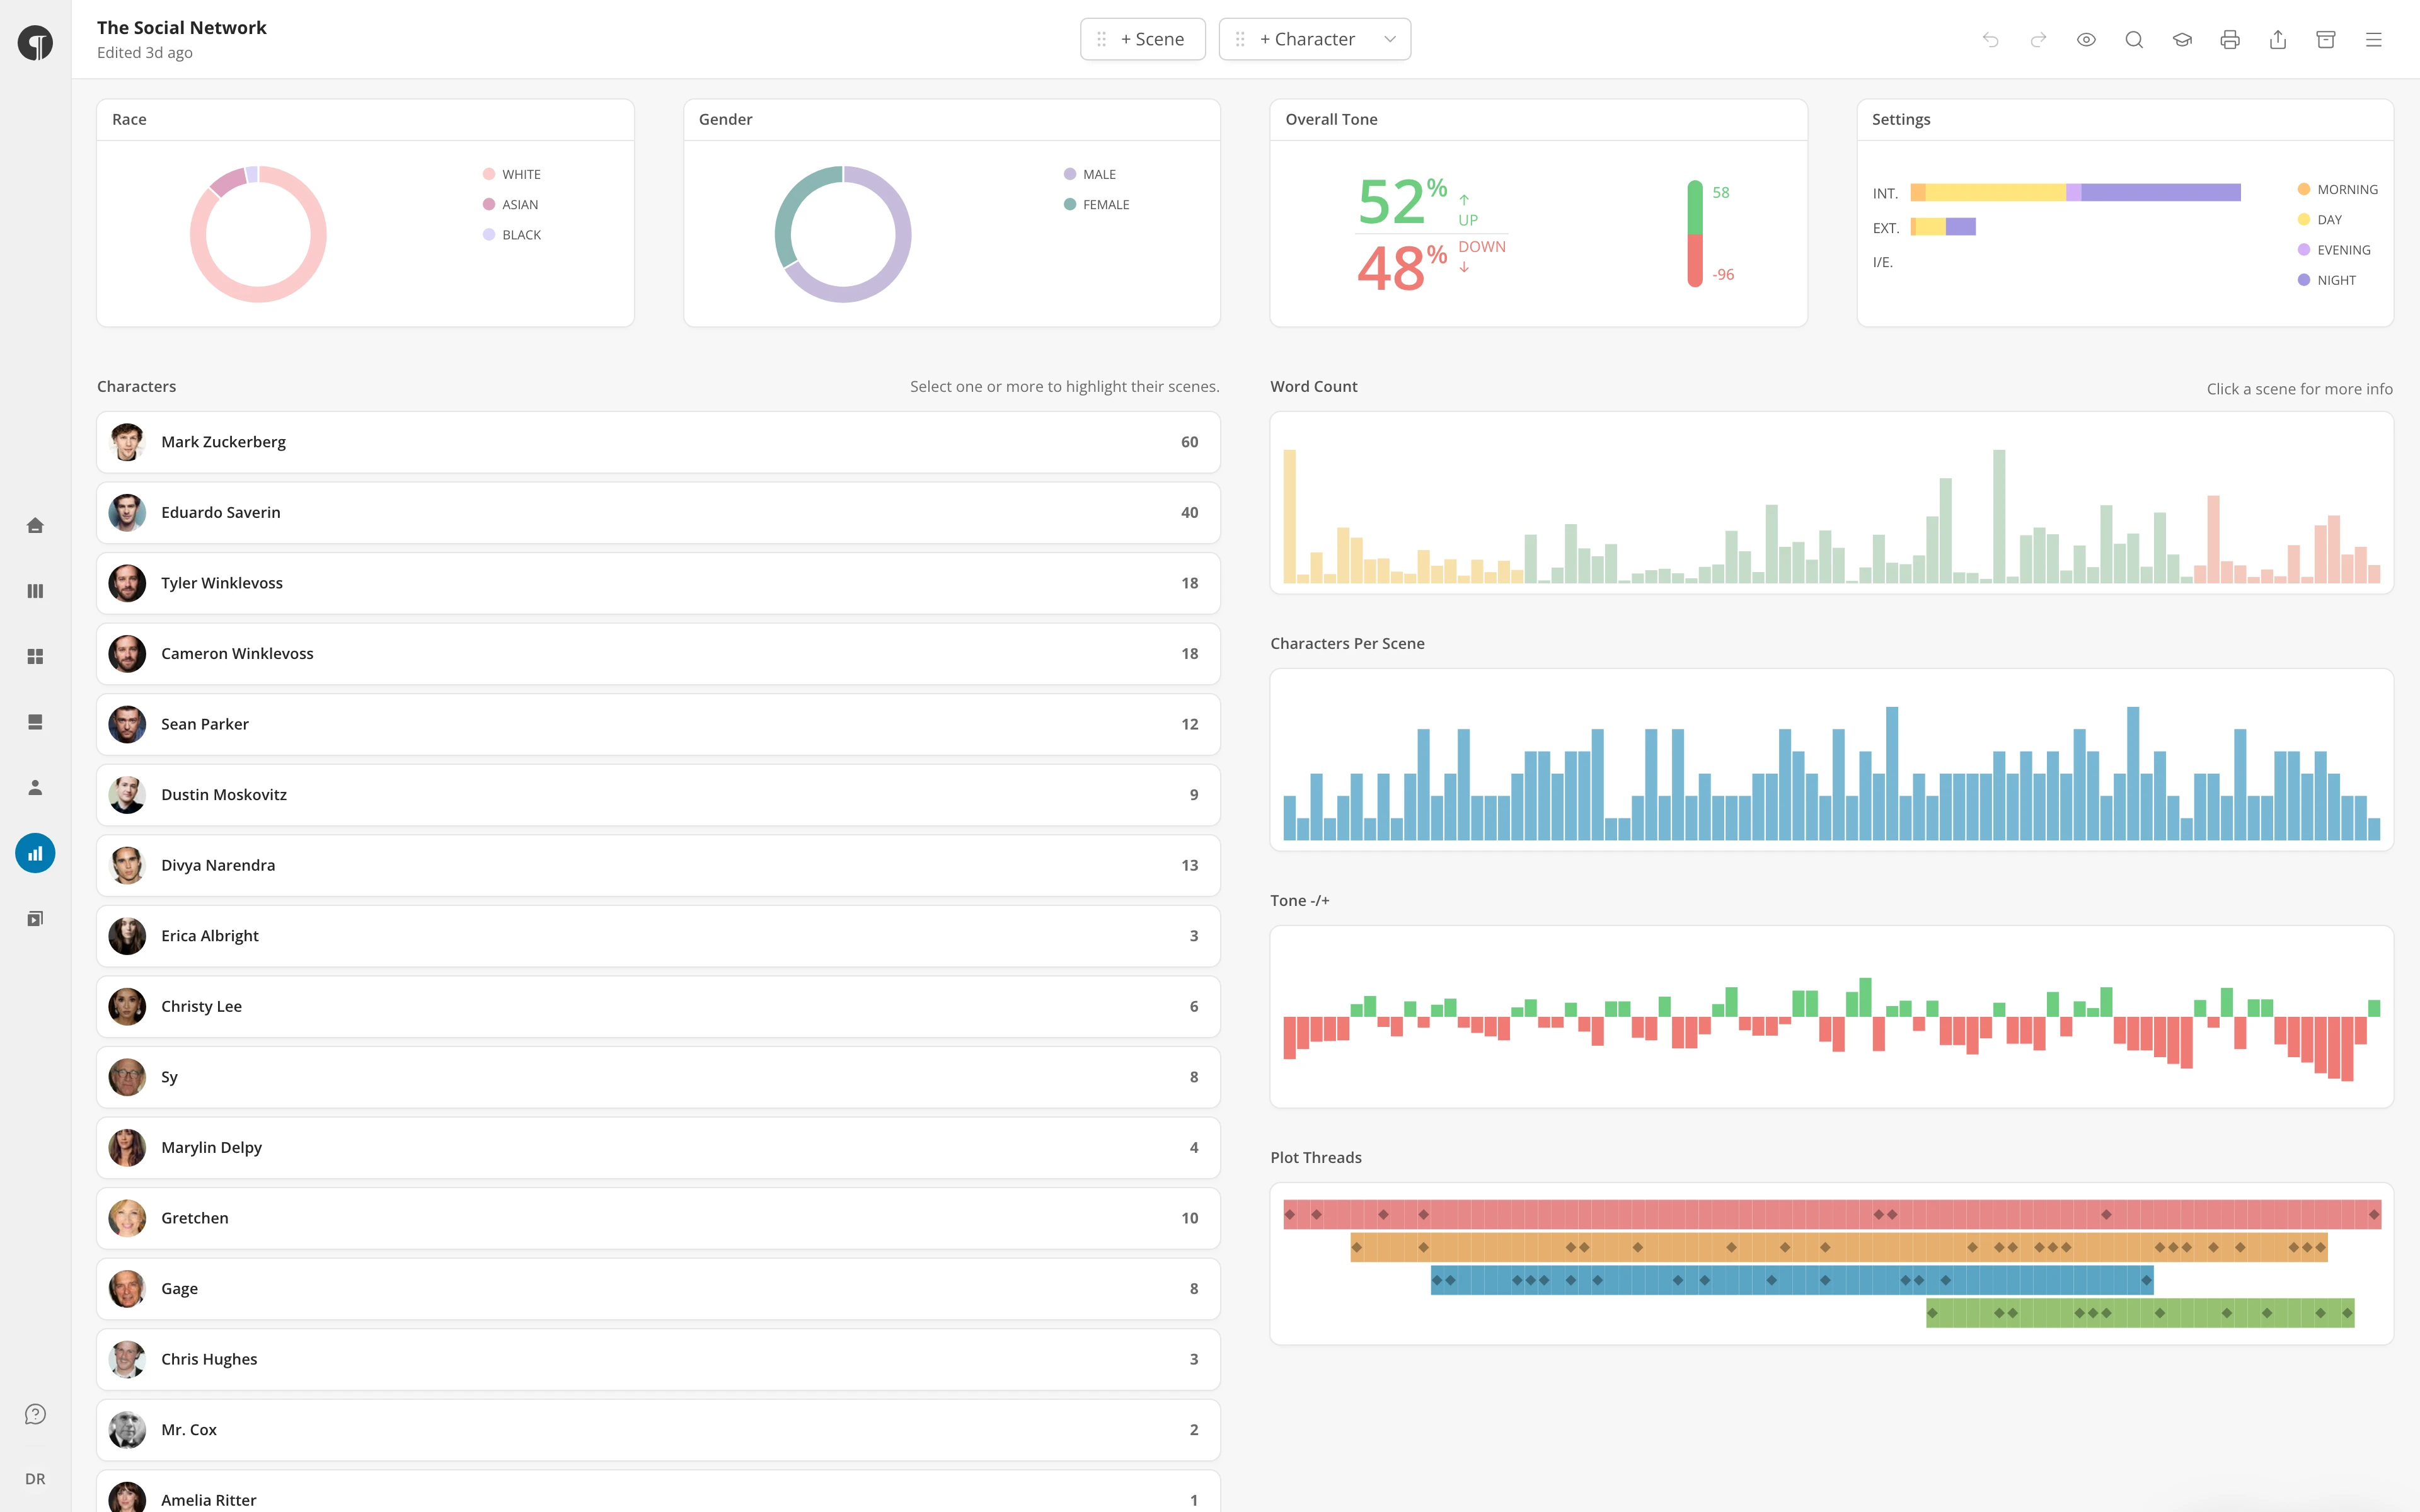Open the grid cards icon in sidebar
Screen dimensions: 2420x1512
[35, 656]
